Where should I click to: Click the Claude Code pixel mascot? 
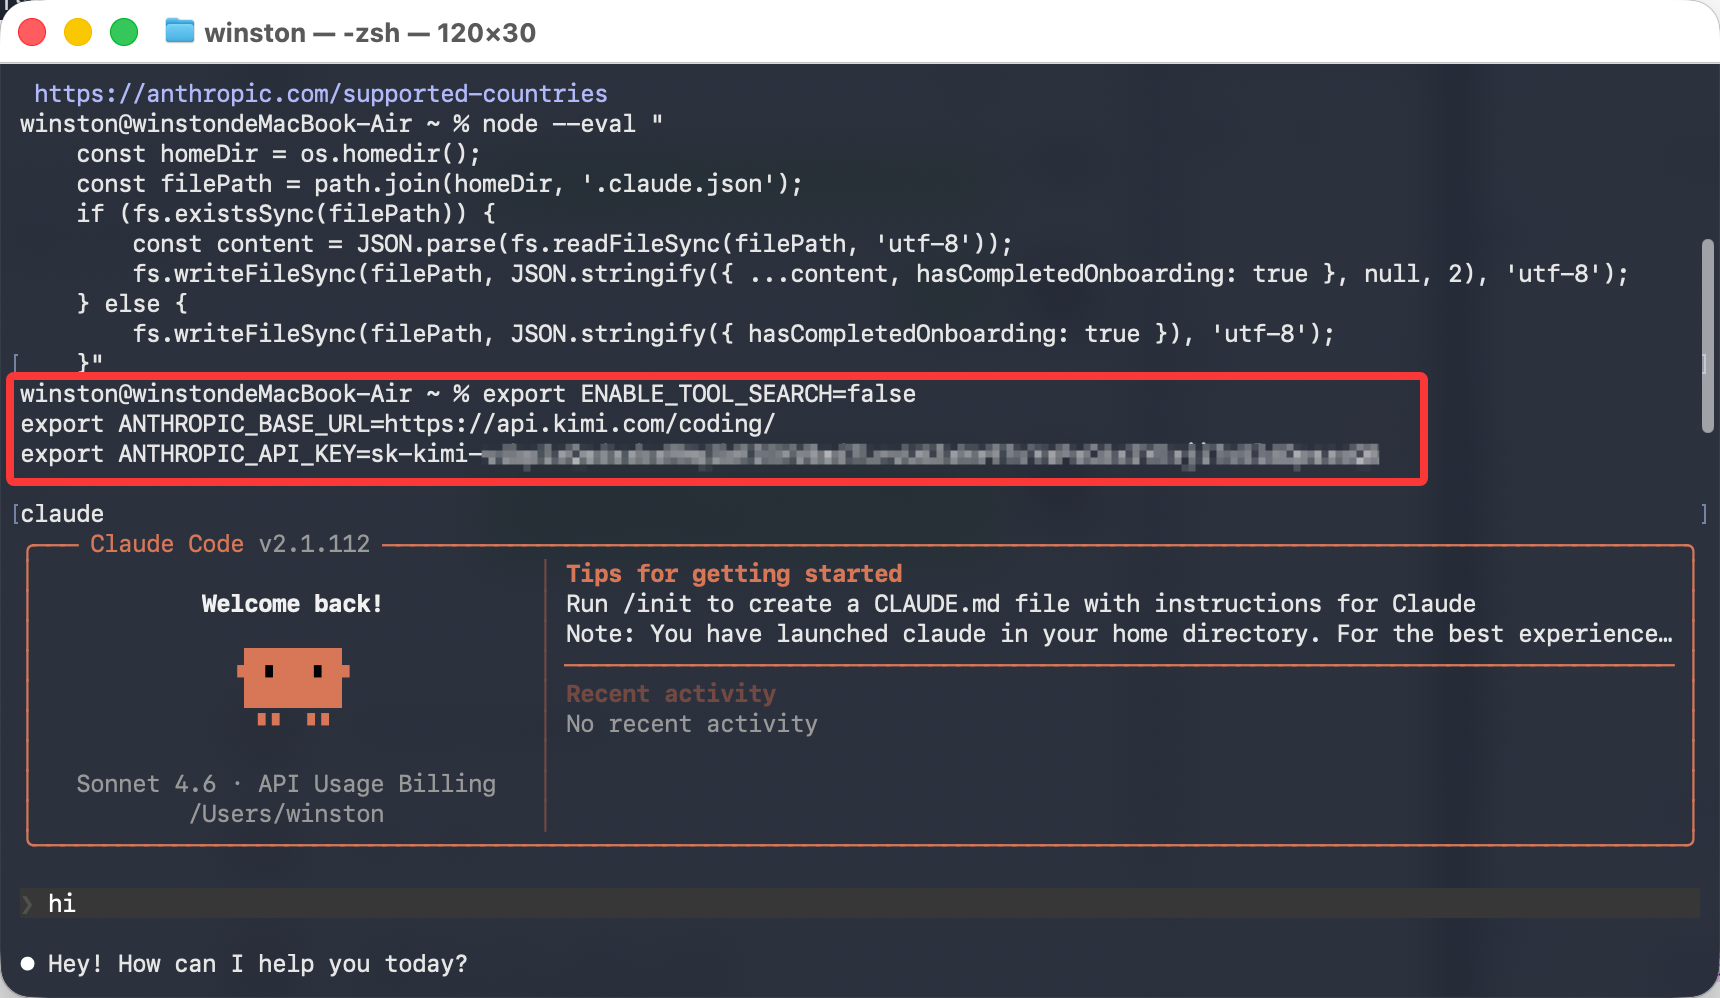[293, 686]
